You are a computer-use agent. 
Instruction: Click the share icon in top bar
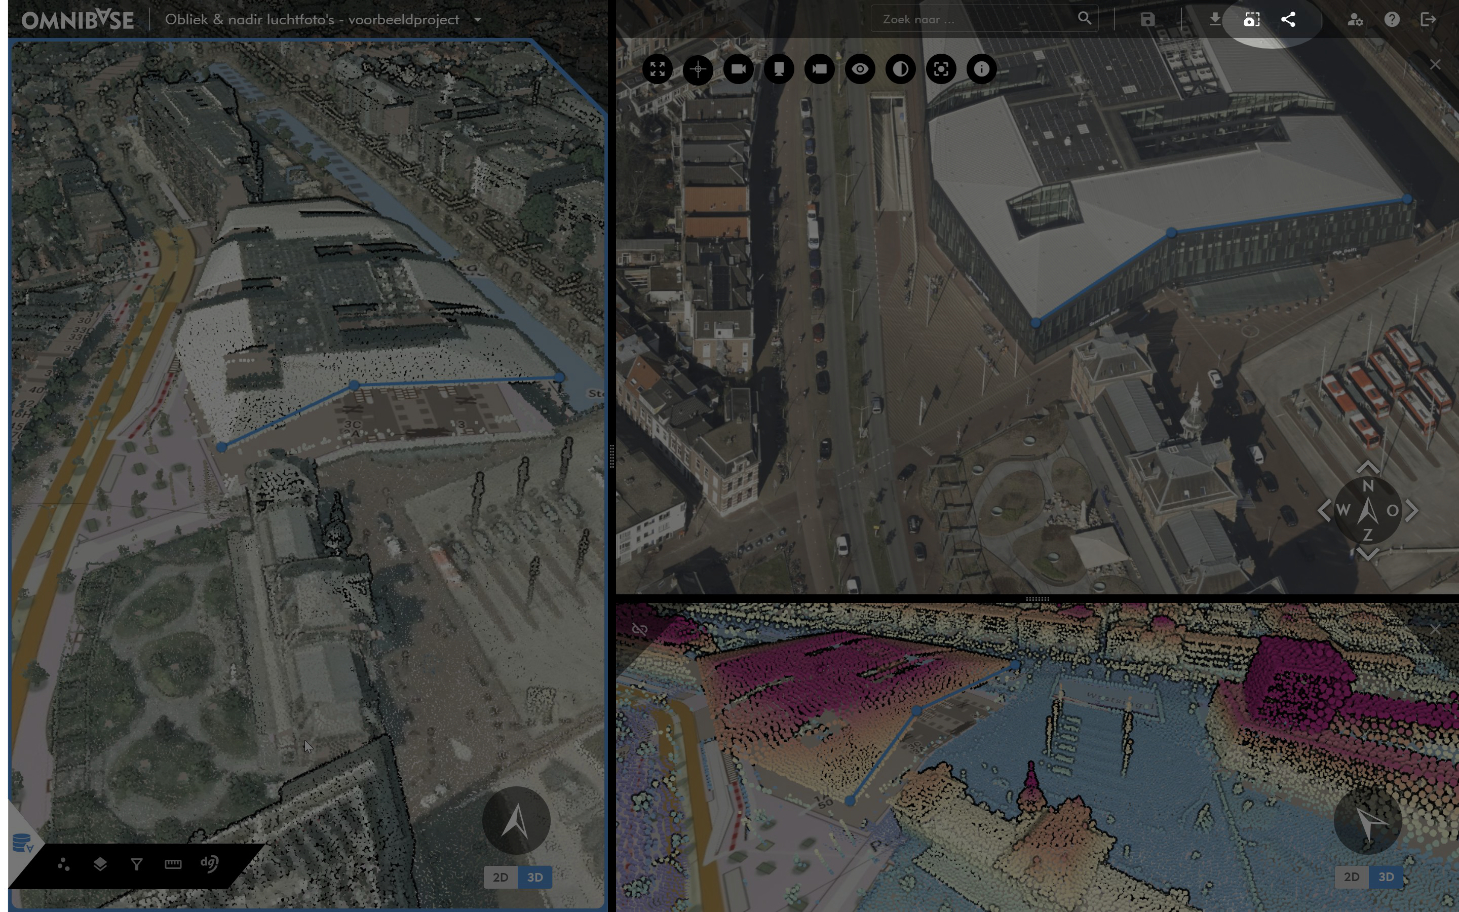(x=1288, y=19)
